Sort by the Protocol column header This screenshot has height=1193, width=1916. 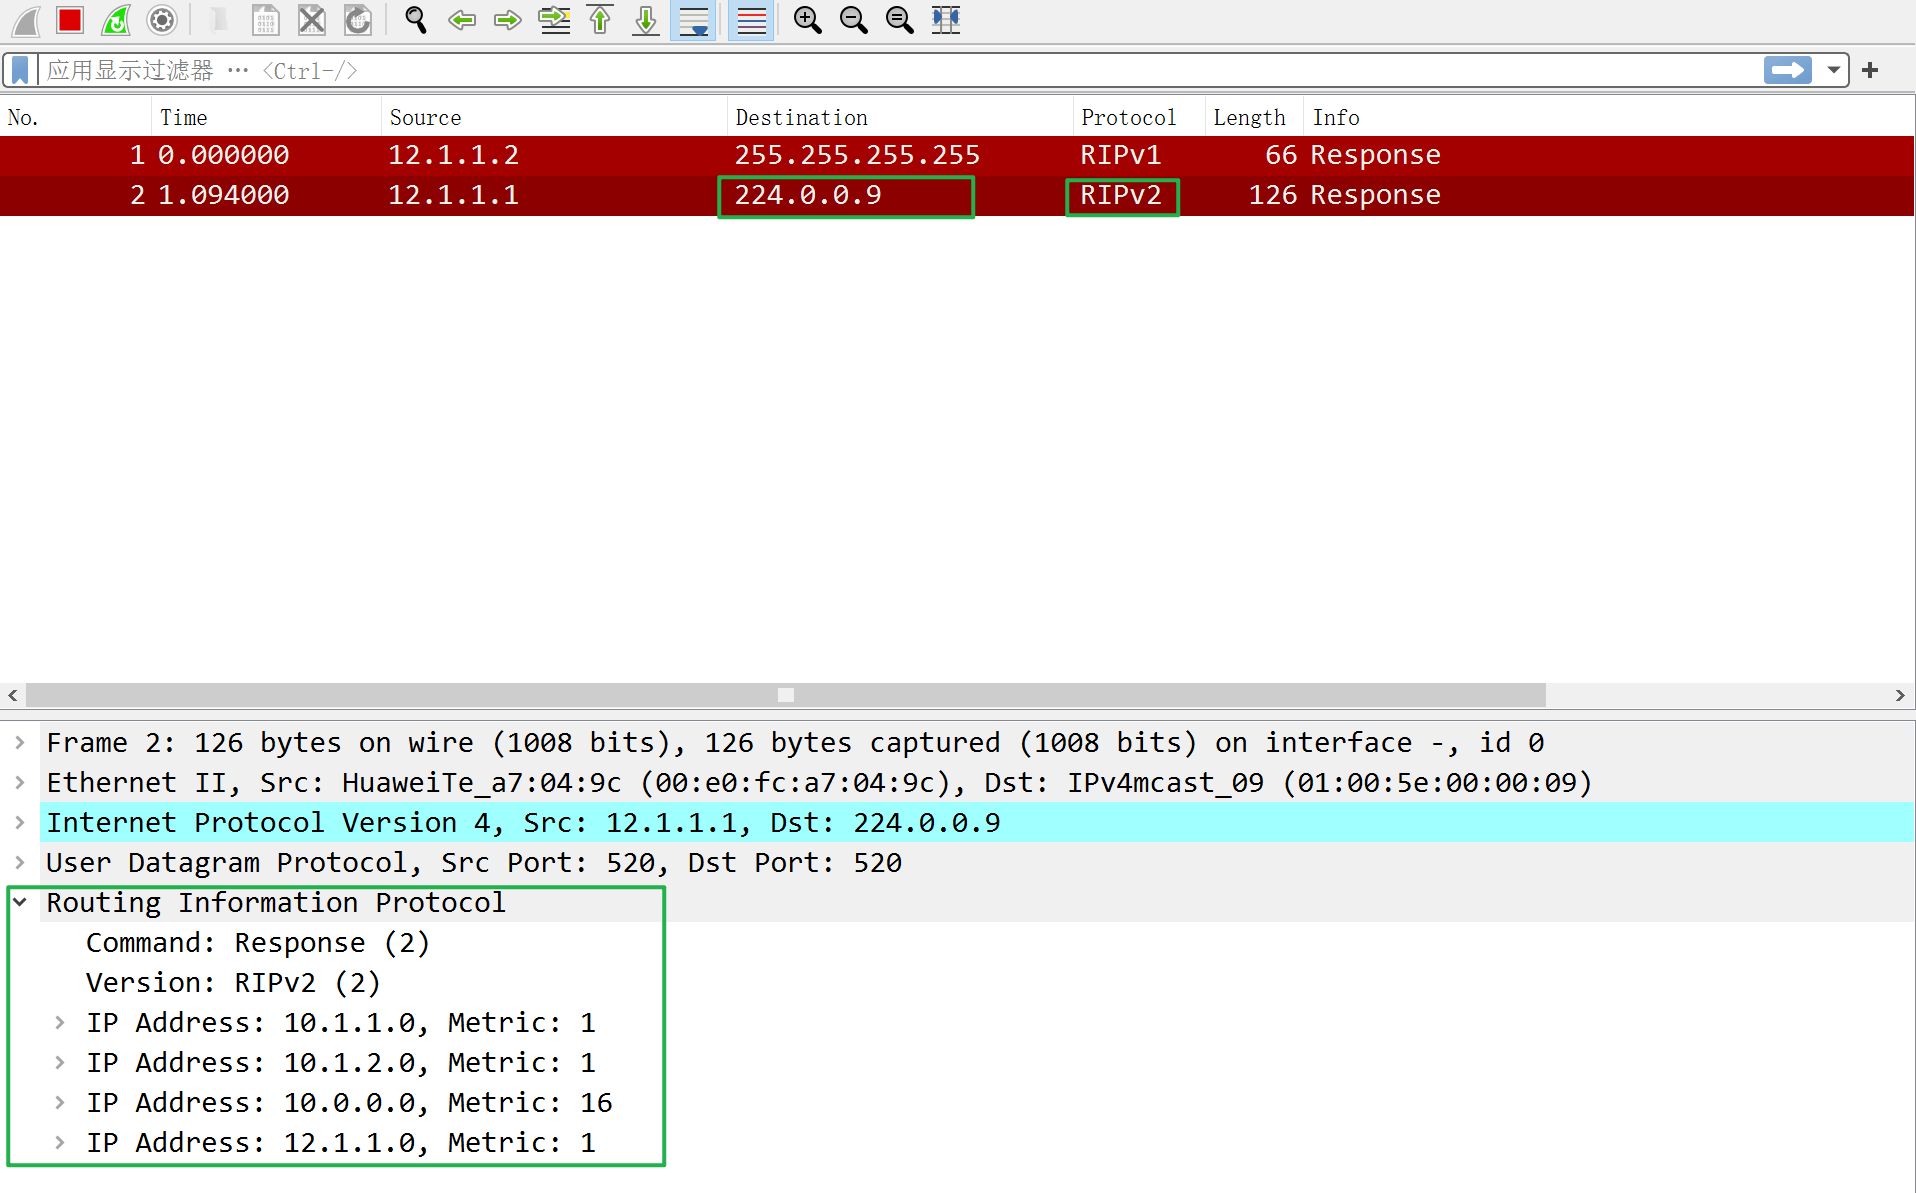click(1138, 117)
